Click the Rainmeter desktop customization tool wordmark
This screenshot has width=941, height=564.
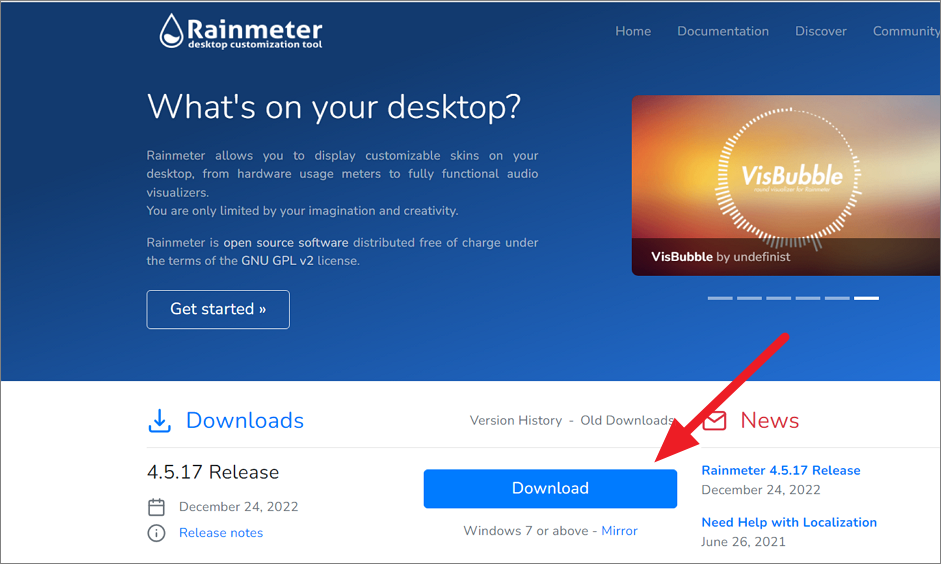pyautogui.click(x=254, y=33)
